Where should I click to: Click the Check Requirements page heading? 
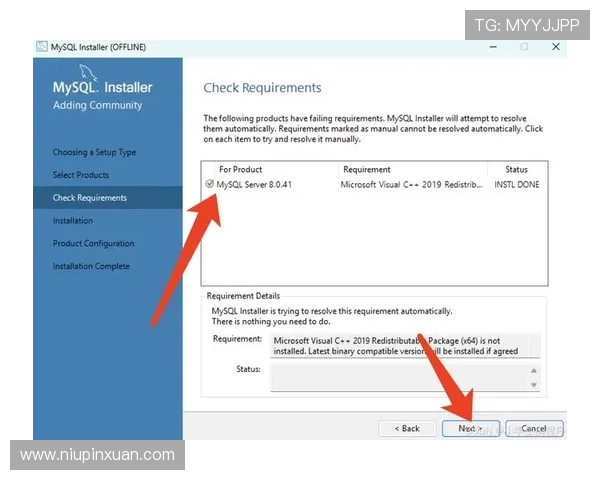(x=262, y=88)
